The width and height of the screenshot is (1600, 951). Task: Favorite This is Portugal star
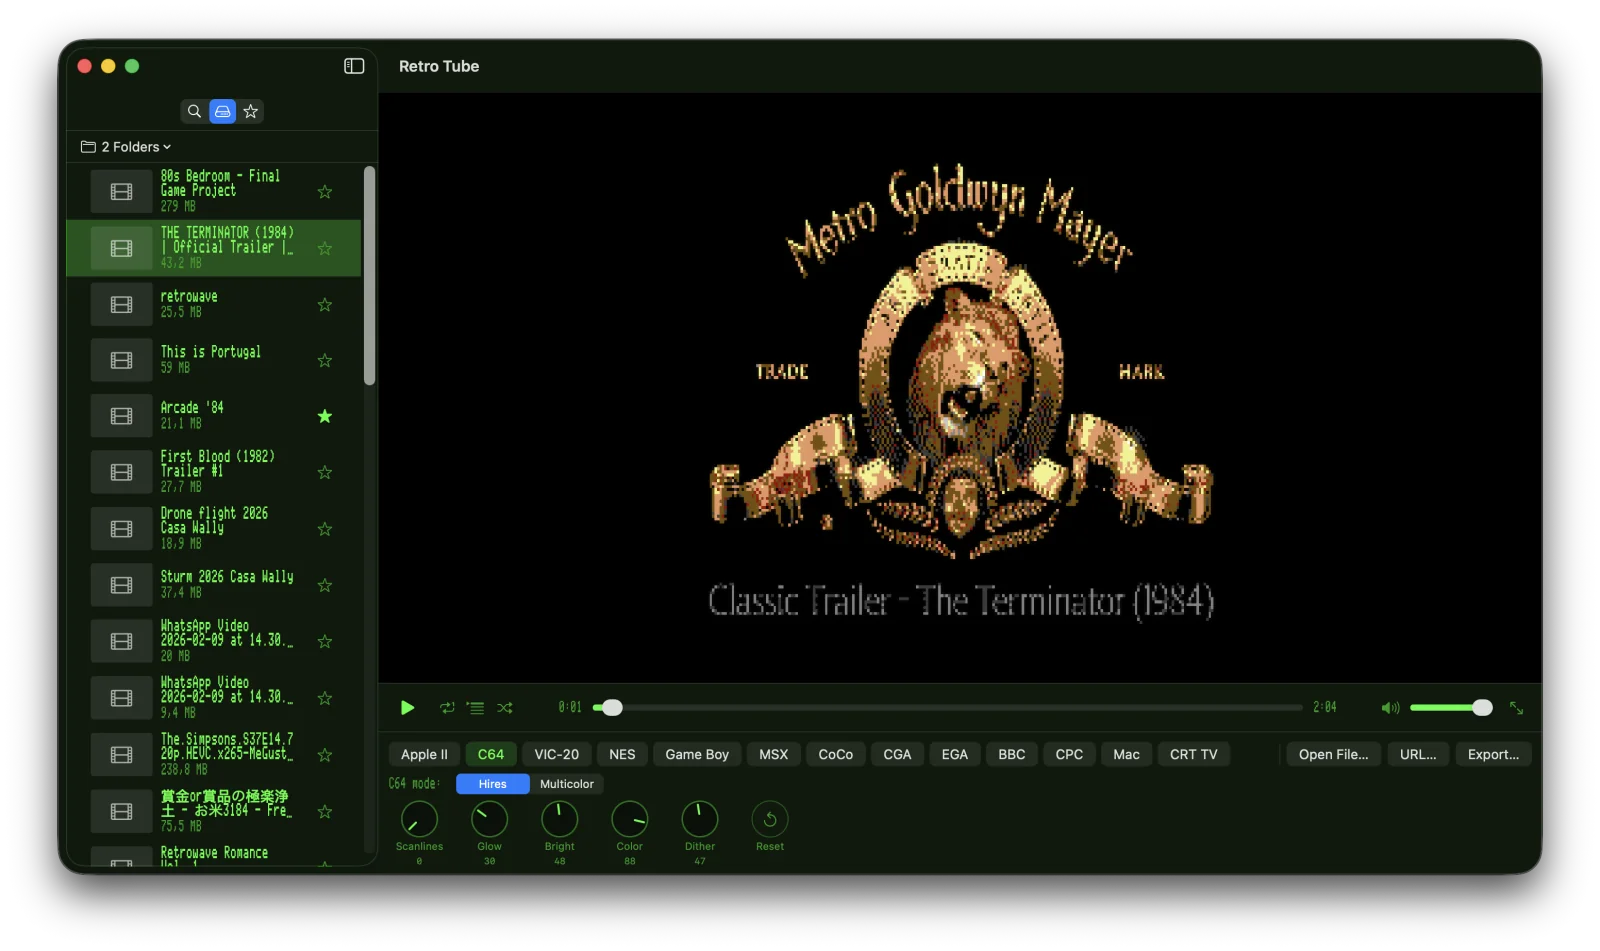pyautogui.click(x=325, y=361)
